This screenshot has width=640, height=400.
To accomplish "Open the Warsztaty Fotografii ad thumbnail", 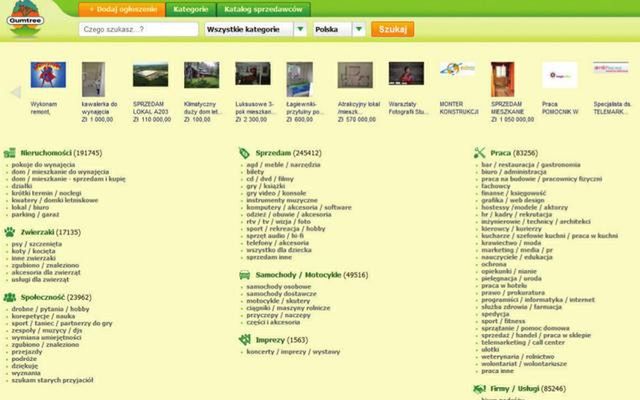I will 406,73.
